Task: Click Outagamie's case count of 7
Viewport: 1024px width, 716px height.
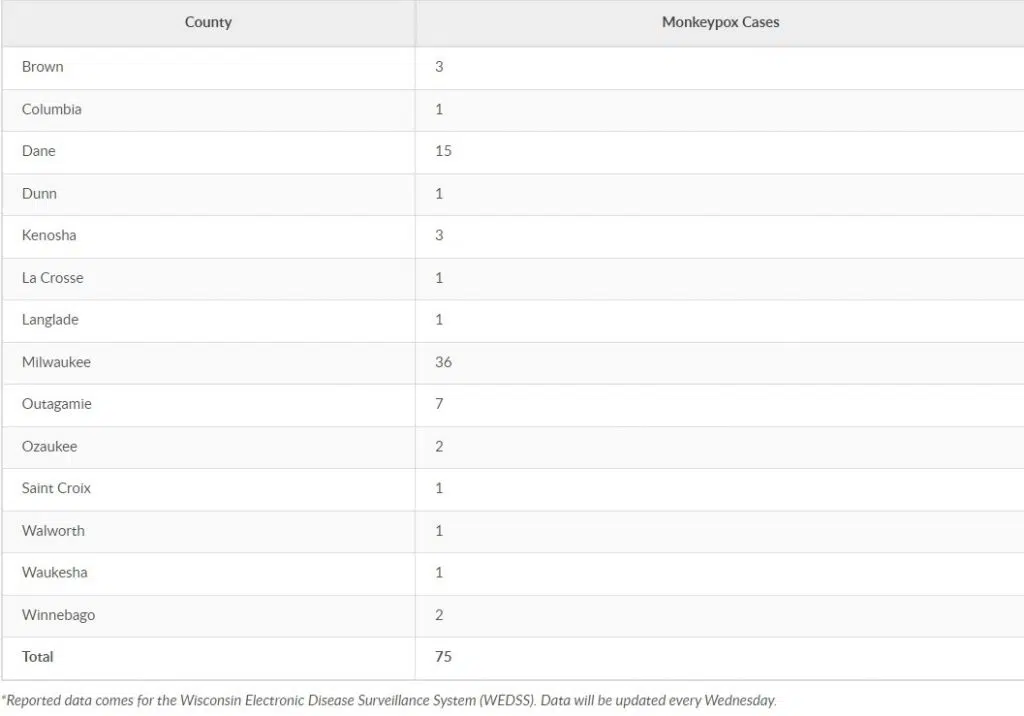Action: [x=440, y=404]
